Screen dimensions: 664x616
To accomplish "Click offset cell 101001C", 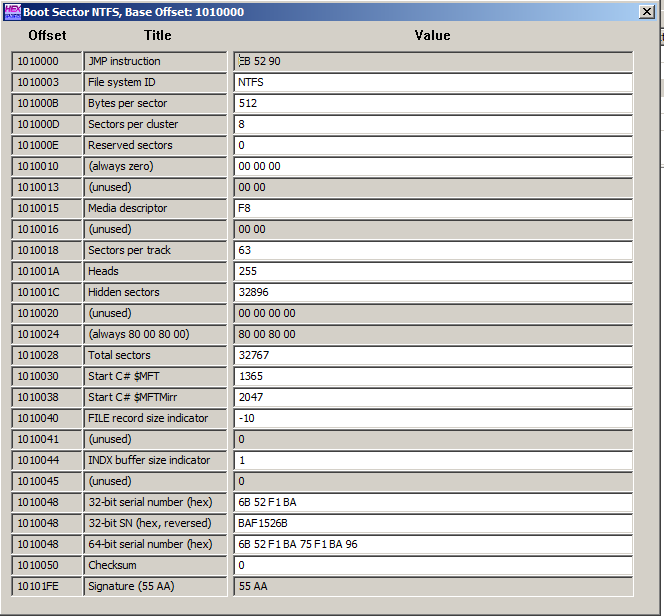I will 47,293.
